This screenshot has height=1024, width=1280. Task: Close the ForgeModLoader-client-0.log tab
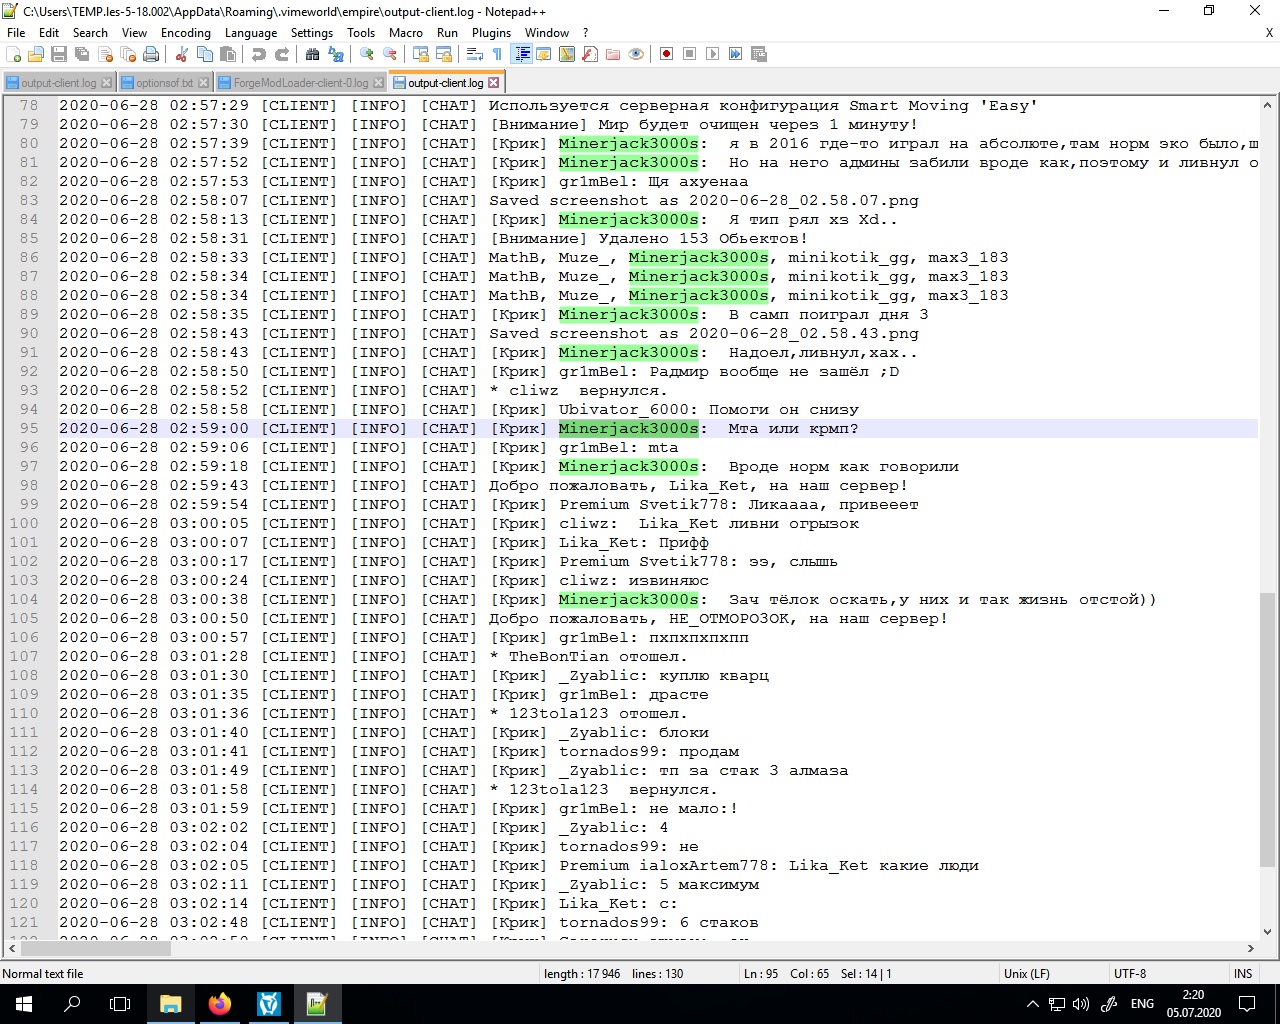tap(378, 83)
